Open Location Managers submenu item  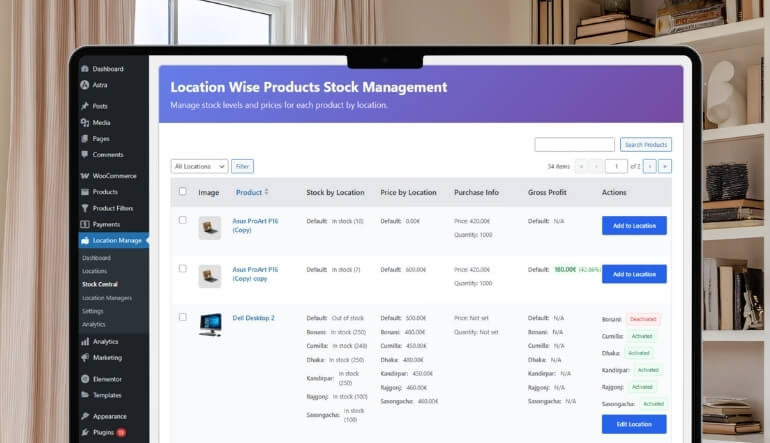click(107, 298)
